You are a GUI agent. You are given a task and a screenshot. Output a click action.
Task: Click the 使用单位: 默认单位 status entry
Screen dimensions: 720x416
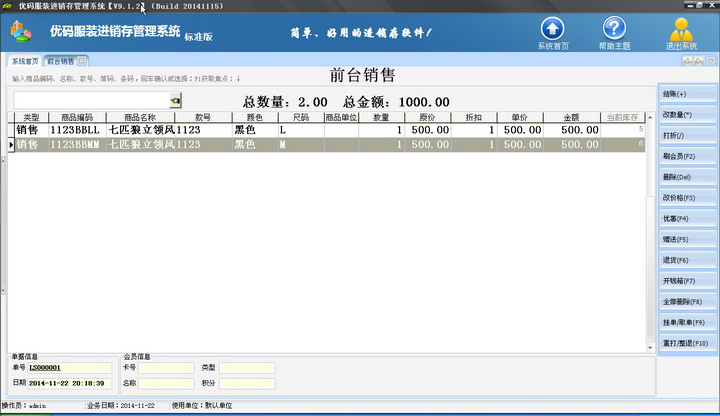(202, 406)
